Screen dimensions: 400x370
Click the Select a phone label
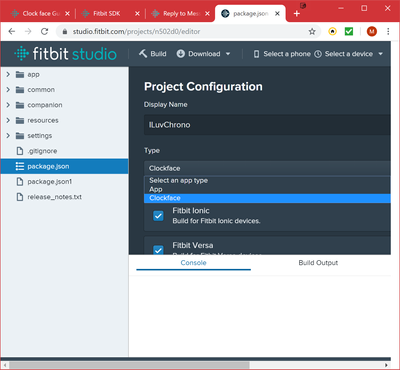pos(287,54)
